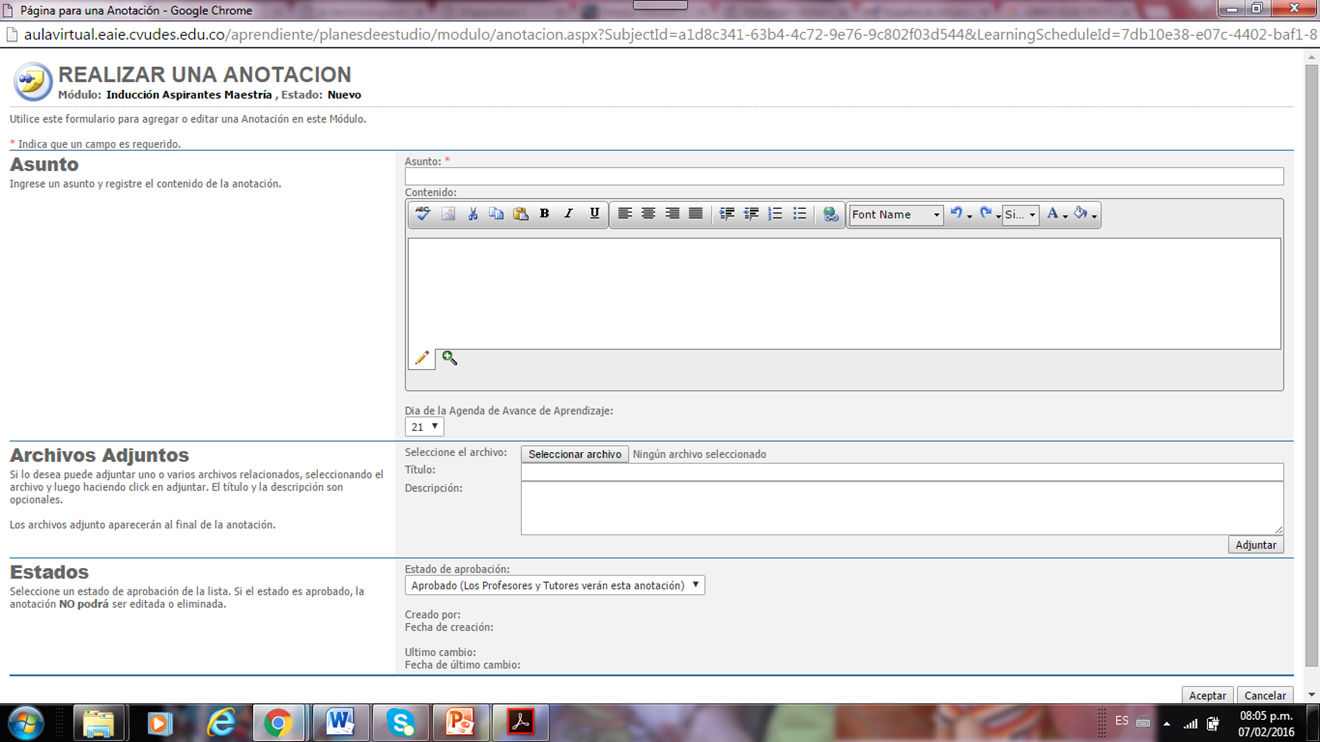Expand the agenda day dropdown showing 21
The width and height of the screenshot is (1320, 742).
[x=424, y=427]
